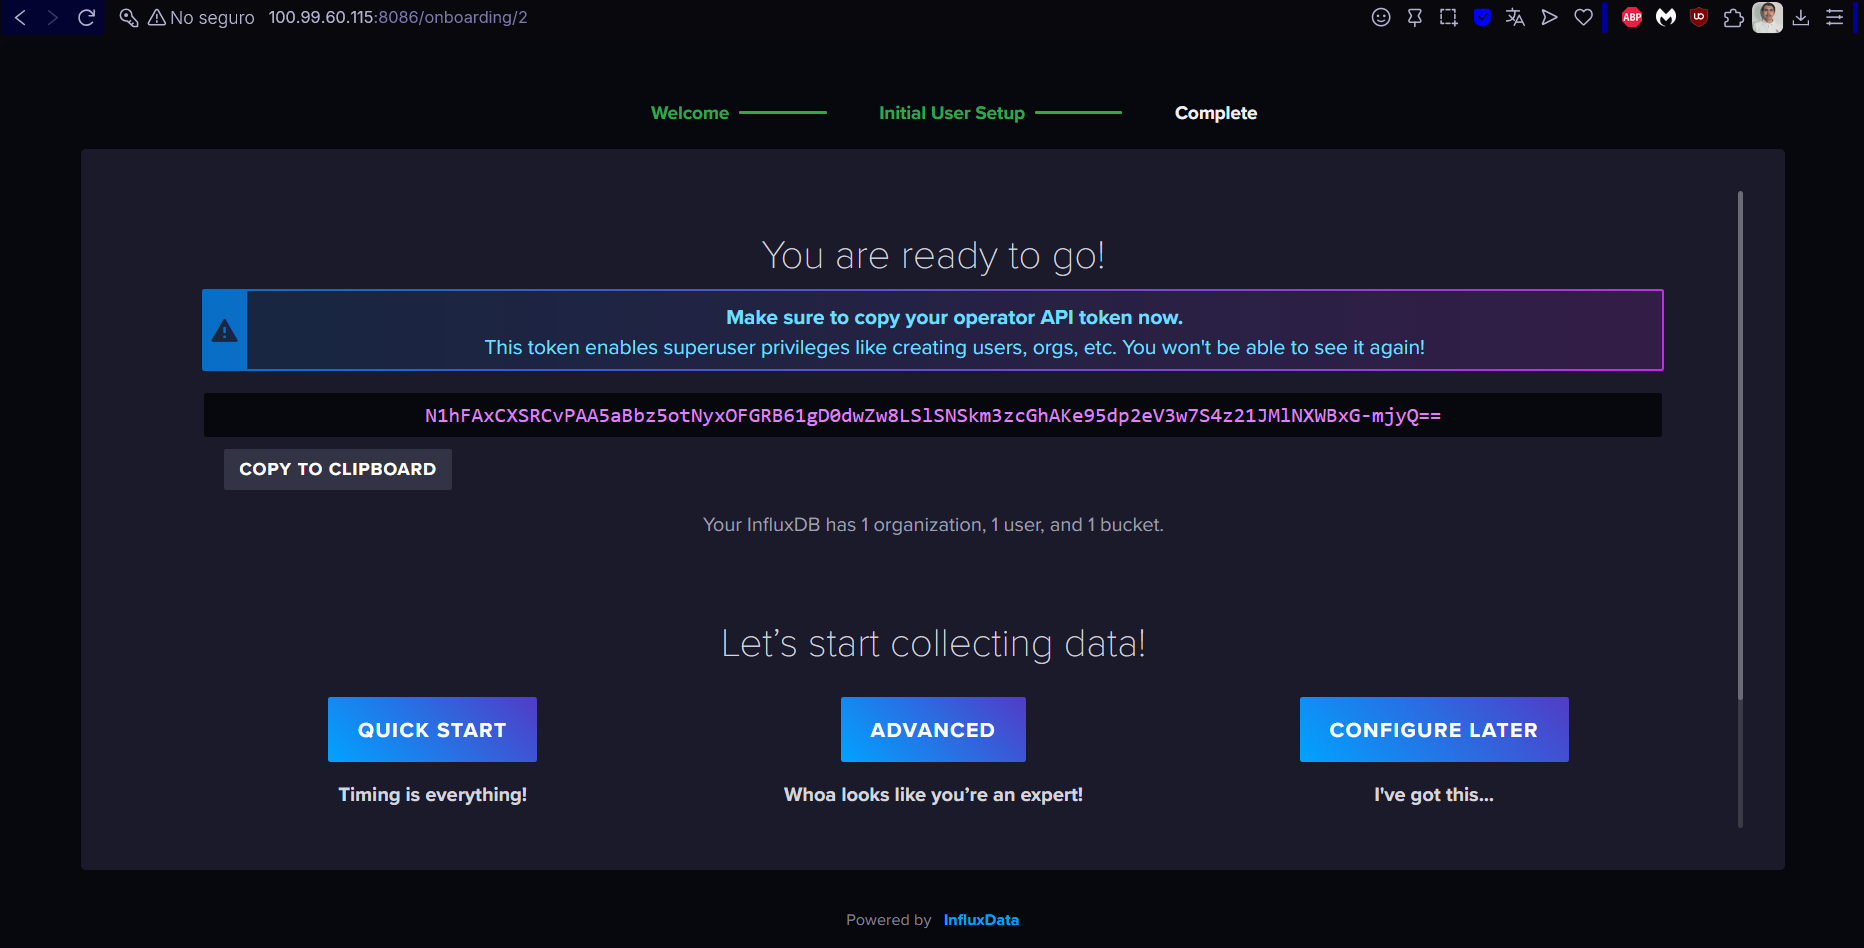Click the "You are ready to go!" heading

(x=933, y=256)
